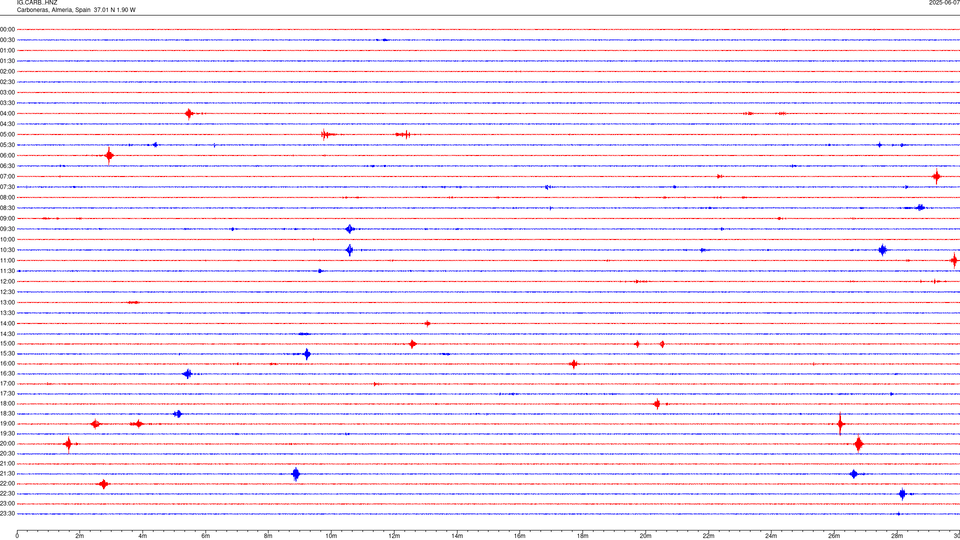Click the blue event on the 08:30 trace
Viewport: 960px width, 540px height.
click(x=920, y=208)
